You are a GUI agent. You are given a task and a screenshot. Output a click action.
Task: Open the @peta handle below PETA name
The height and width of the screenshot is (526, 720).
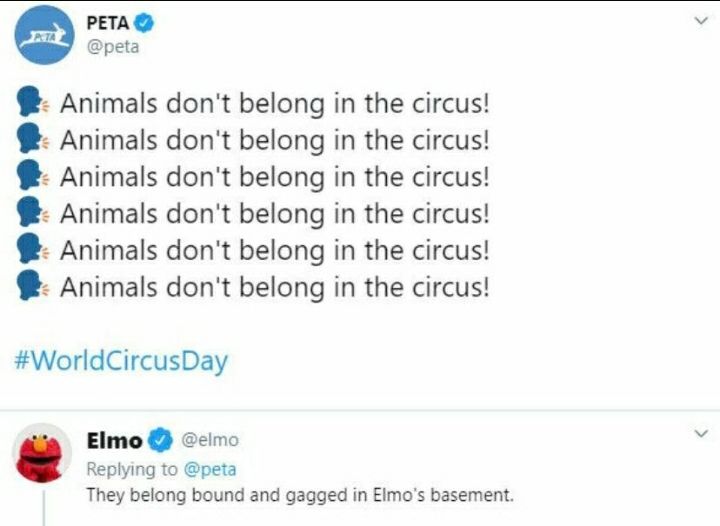pos(113,48)
